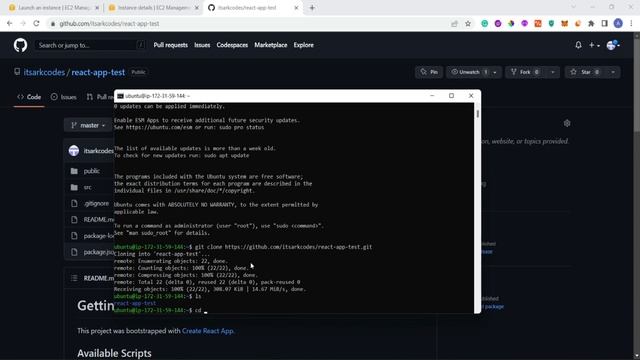This screenshot has height=360, width=640.
Task: Click the terminal 'cd' command prompt line
Action: coord(160,310)
